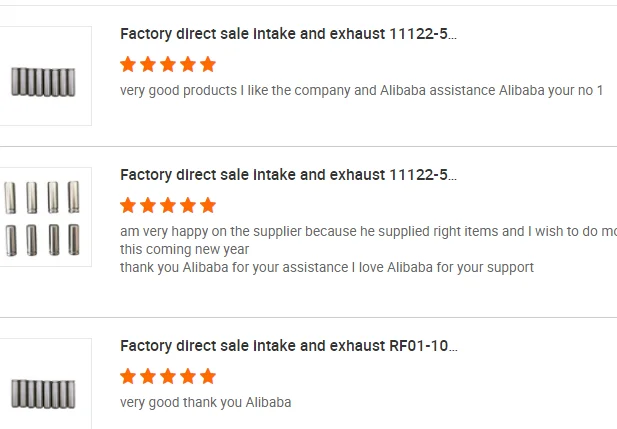Click the "thank you Alibaba for your assistance" line

tap(326, 267)
